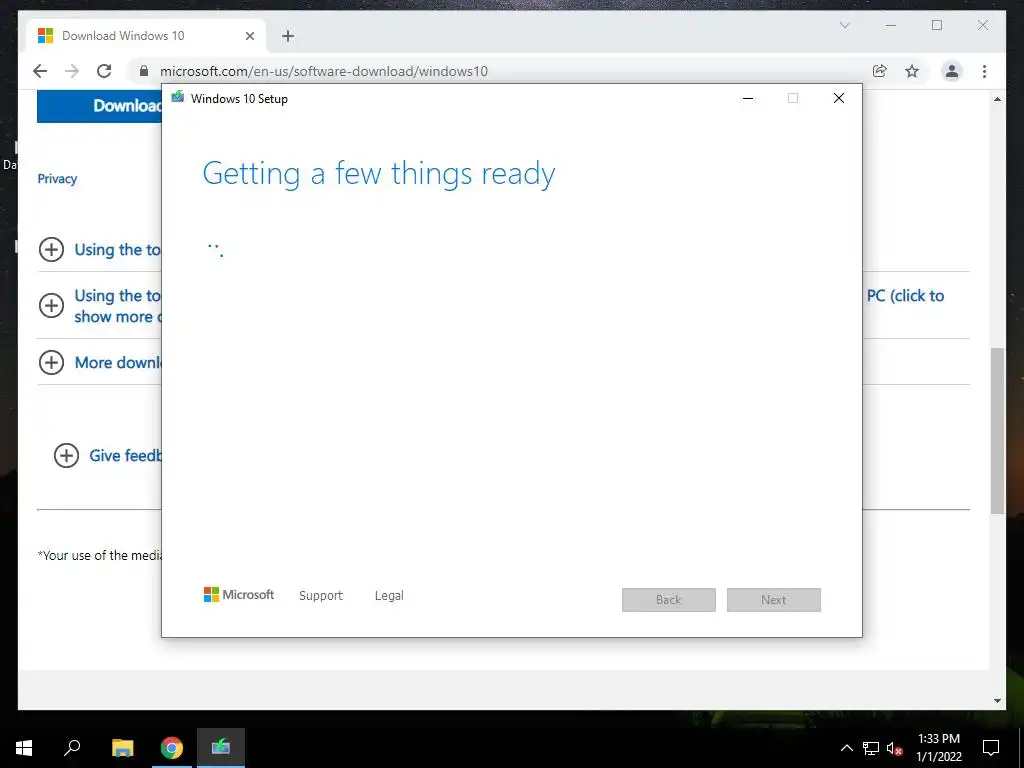Open the notification center icon

(991, 748)
